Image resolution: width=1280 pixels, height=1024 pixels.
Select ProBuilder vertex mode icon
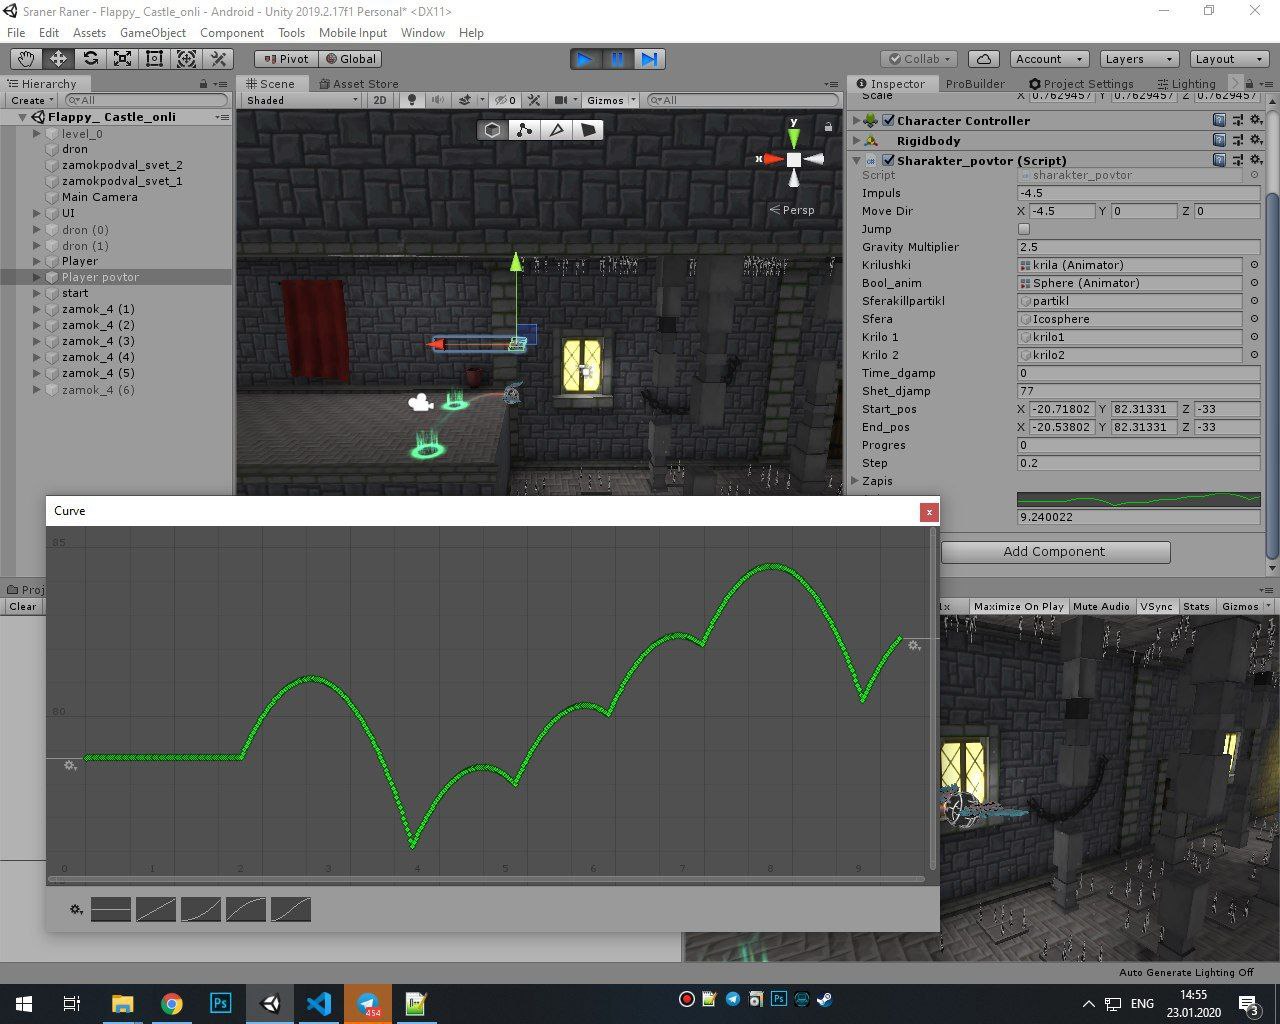[x=524, y=130]
